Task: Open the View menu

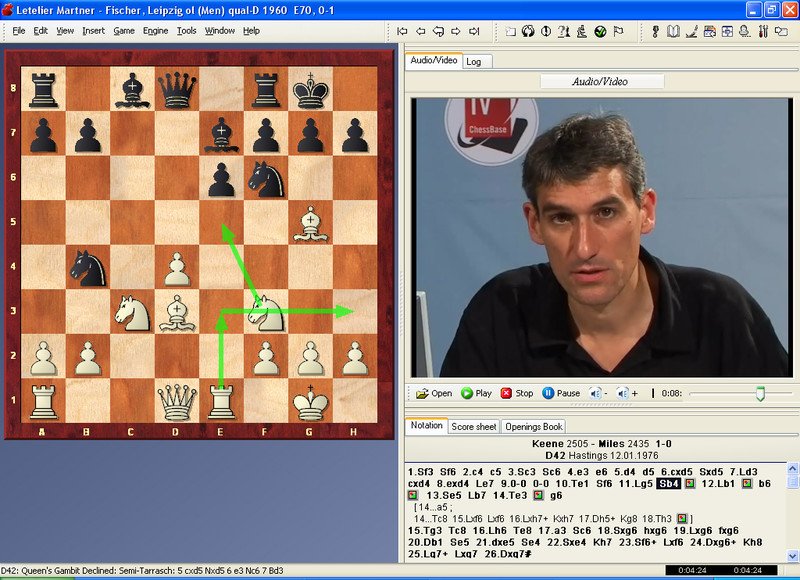Action: click(x=65, y=31)
